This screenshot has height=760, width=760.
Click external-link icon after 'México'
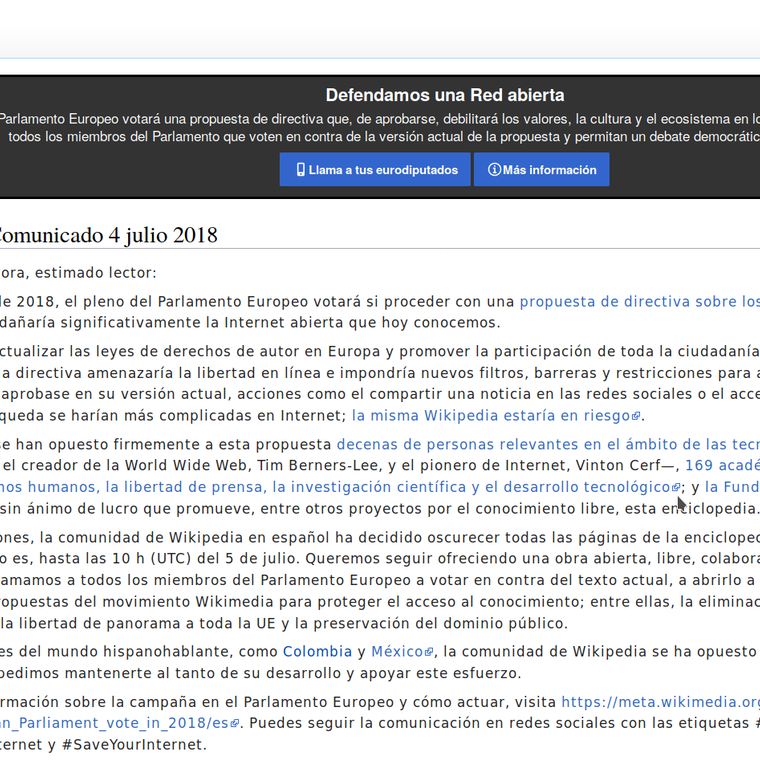pos(428,652)
